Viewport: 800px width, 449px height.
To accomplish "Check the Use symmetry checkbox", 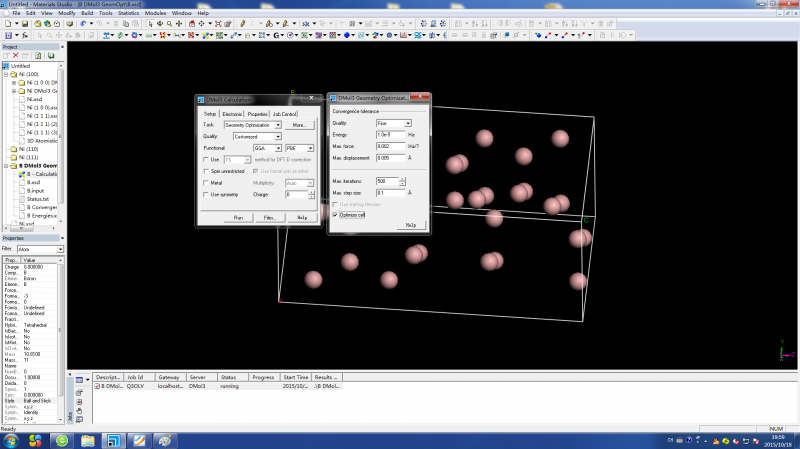I will (x=206, y=194).
